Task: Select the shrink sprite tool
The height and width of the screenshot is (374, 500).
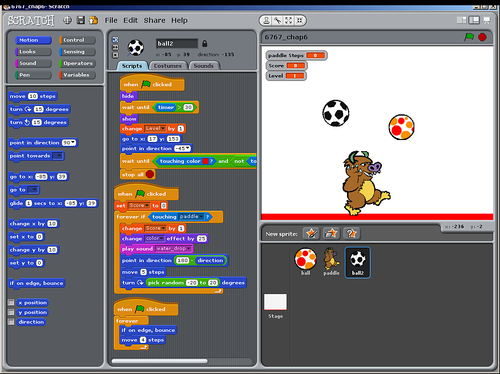Action: pyautogui.click(x=300, y=21)
